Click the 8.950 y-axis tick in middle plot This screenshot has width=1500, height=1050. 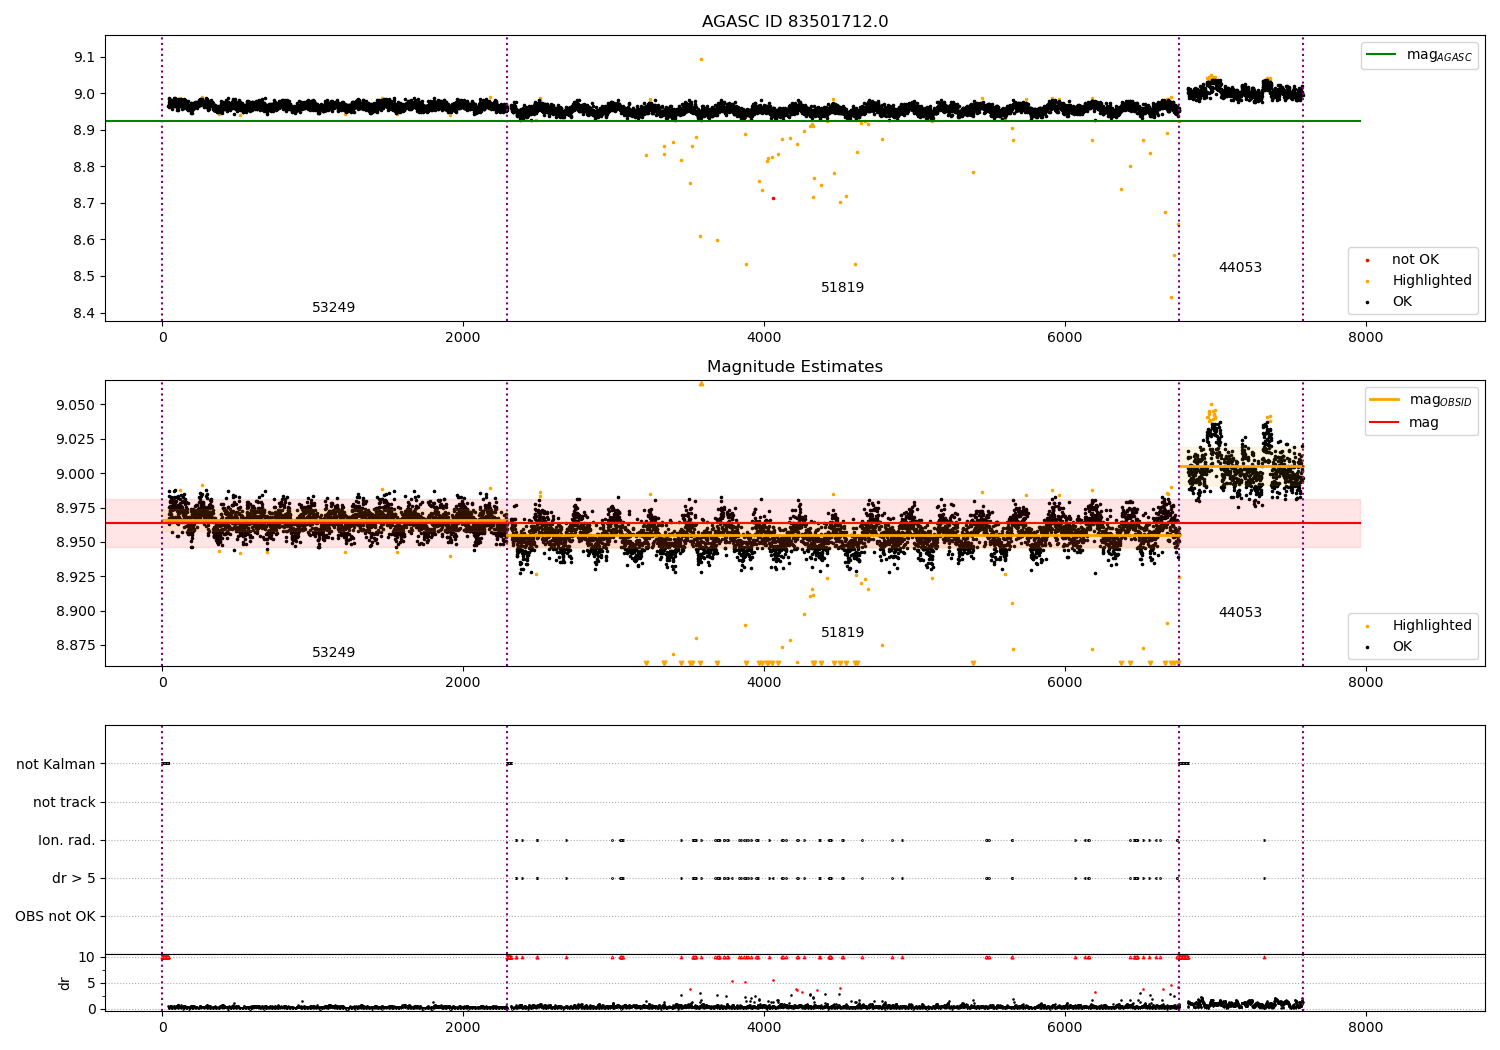[x=76, y=542]
